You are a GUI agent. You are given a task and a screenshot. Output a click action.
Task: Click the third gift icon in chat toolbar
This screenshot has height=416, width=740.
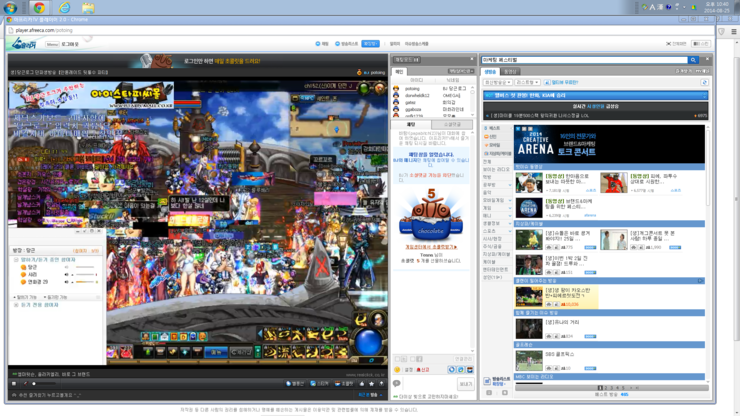pyautogui.click(x=469, y=370)
